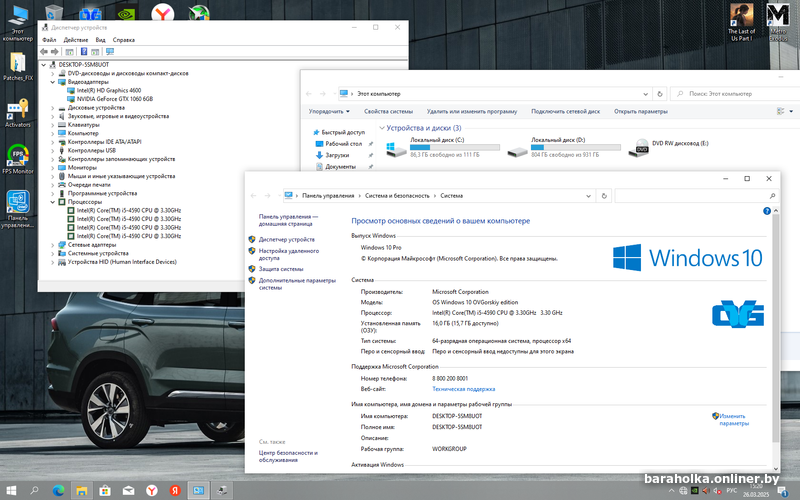Collapse the Процессоры node

53,202
